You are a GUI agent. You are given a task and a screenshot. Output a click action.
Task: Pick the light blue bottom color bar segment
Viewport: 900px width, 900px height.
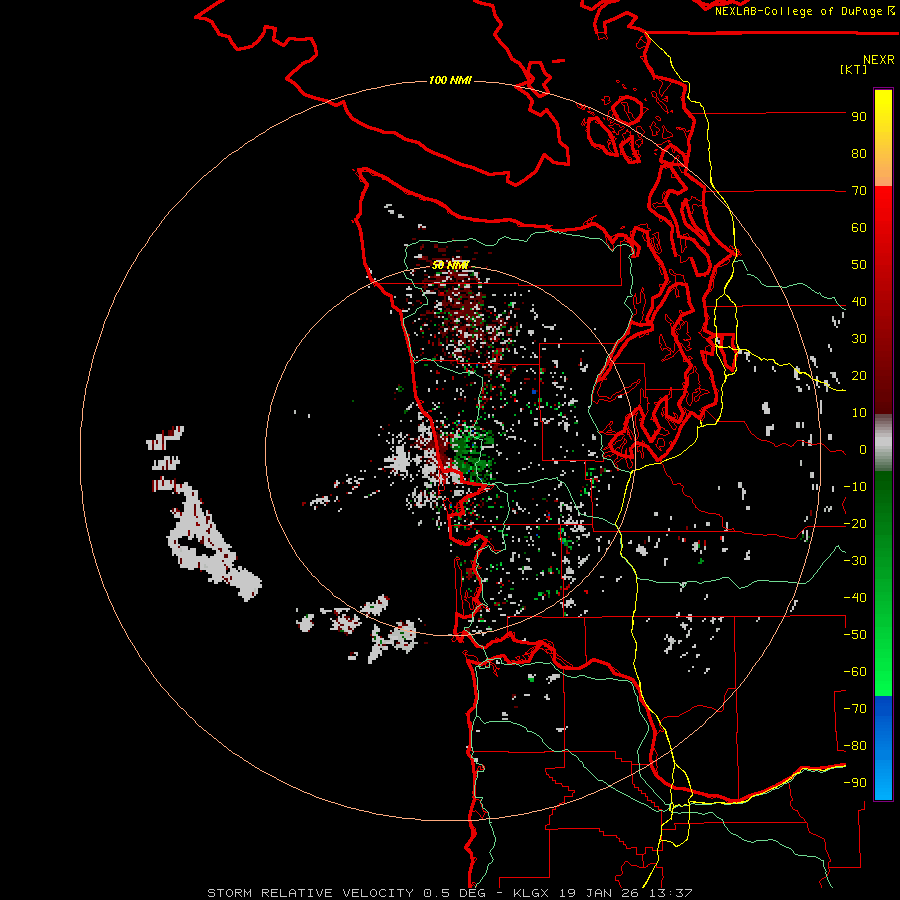(x=883, y=781)
